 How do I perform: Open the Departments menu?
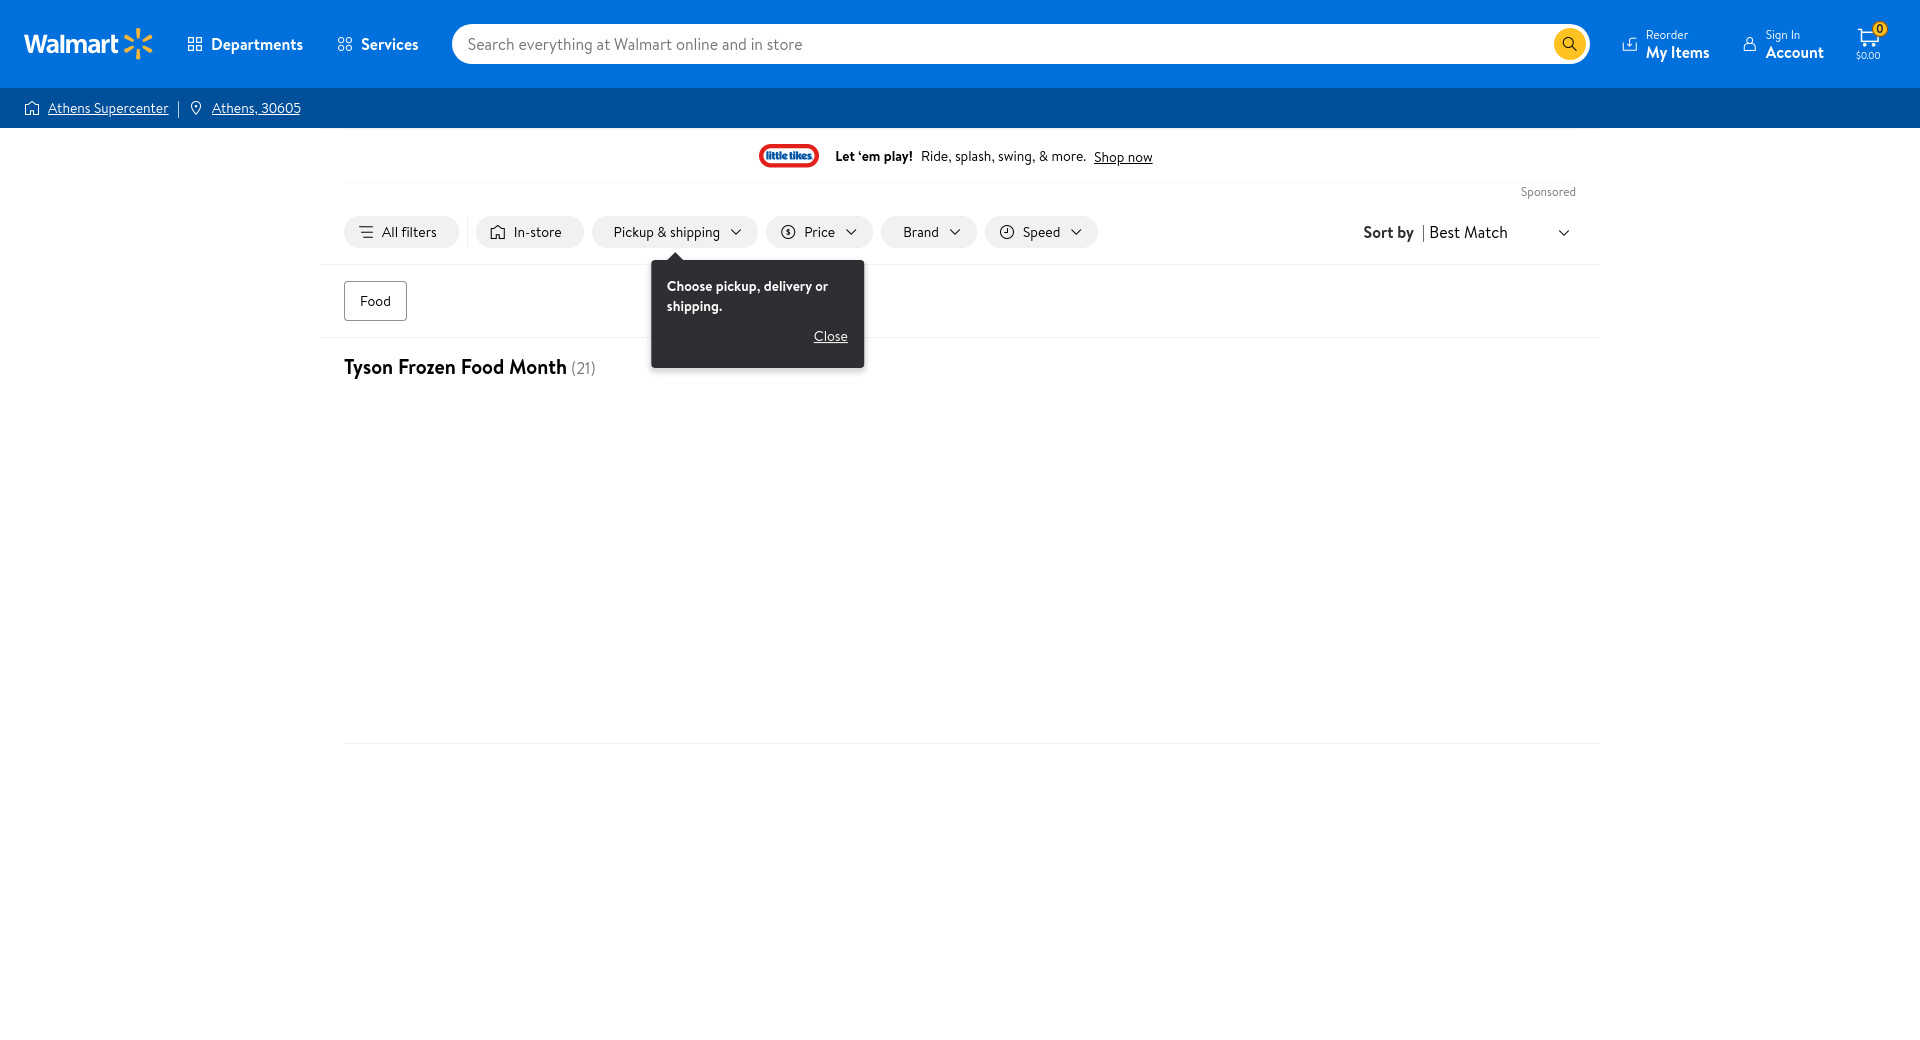pos(245,44)
